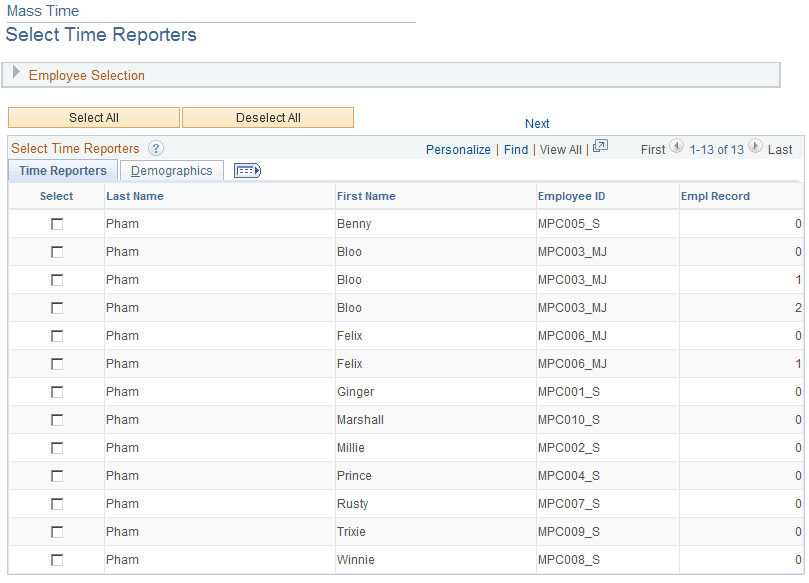
Task: Select checkbox for Bloo Pham record 1
Action: coord(57,280)
